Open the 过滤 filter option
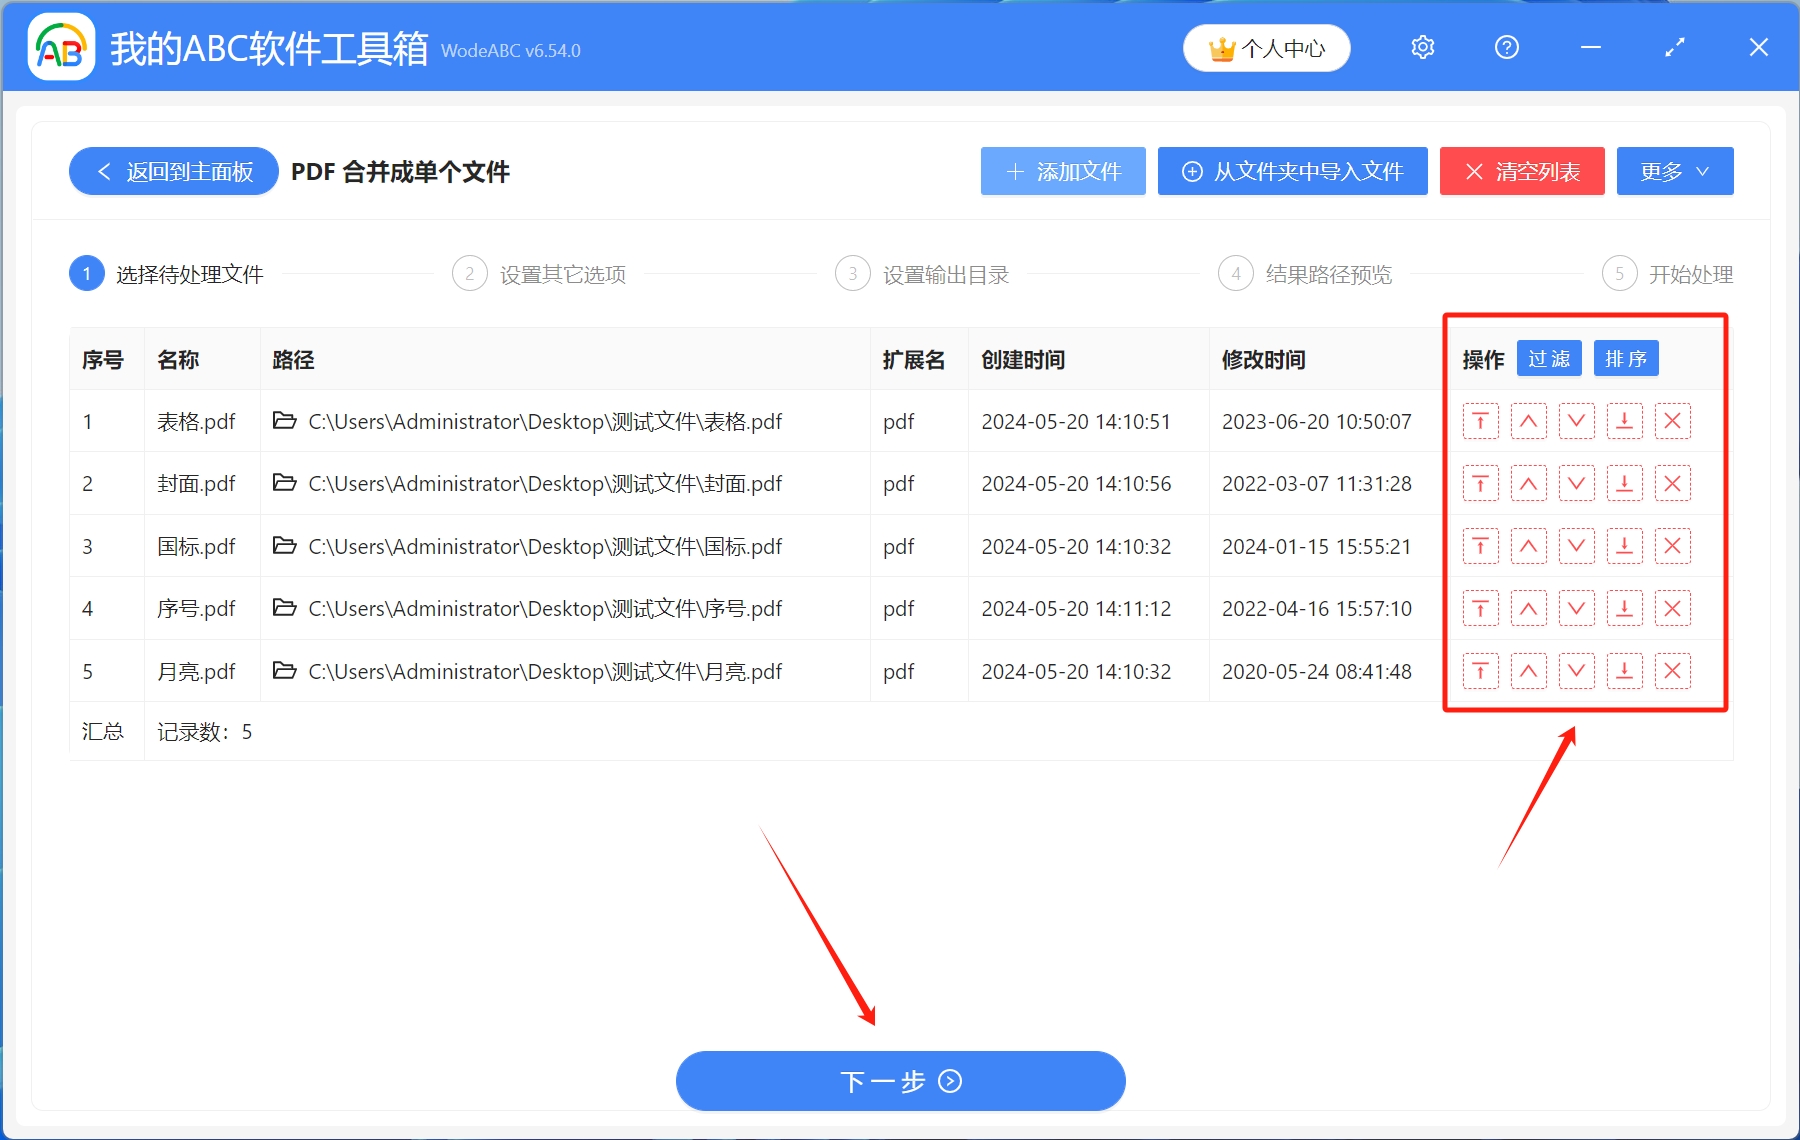The image size is (1800, 1140). 1549,358
